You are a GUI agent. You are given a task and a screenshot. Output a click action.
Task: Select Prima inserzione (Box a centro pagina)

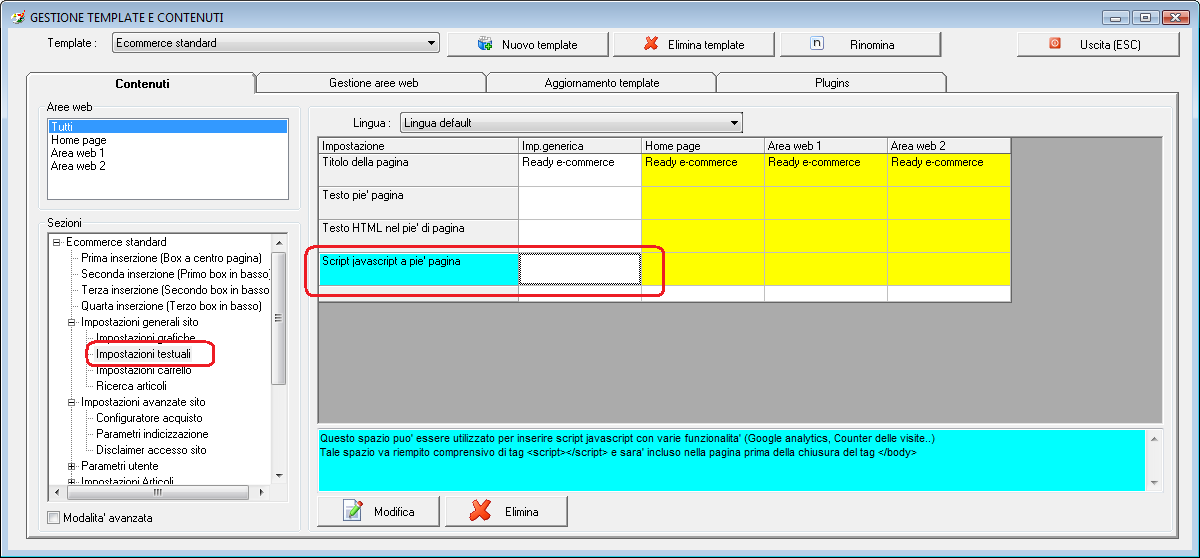[x=171, y=258]
